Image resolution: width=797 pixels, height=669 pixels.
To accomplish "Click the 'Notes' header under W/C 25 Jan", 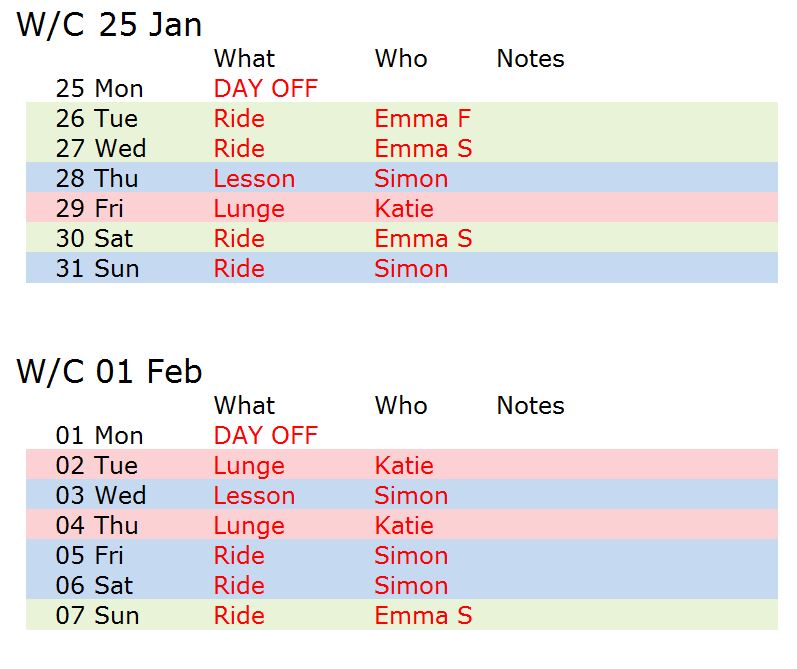I will 530,59.
